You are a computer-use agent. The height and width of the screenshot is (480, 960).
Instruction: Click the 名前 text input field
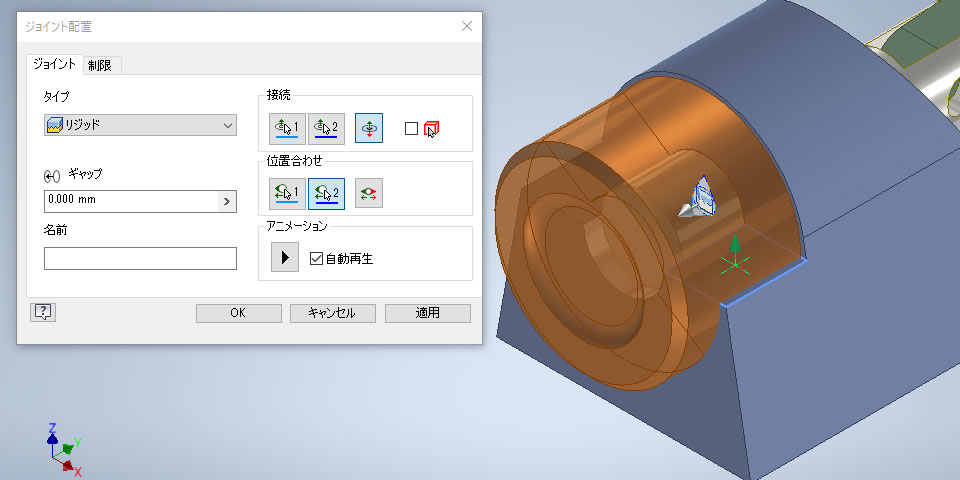coord(140,258)
